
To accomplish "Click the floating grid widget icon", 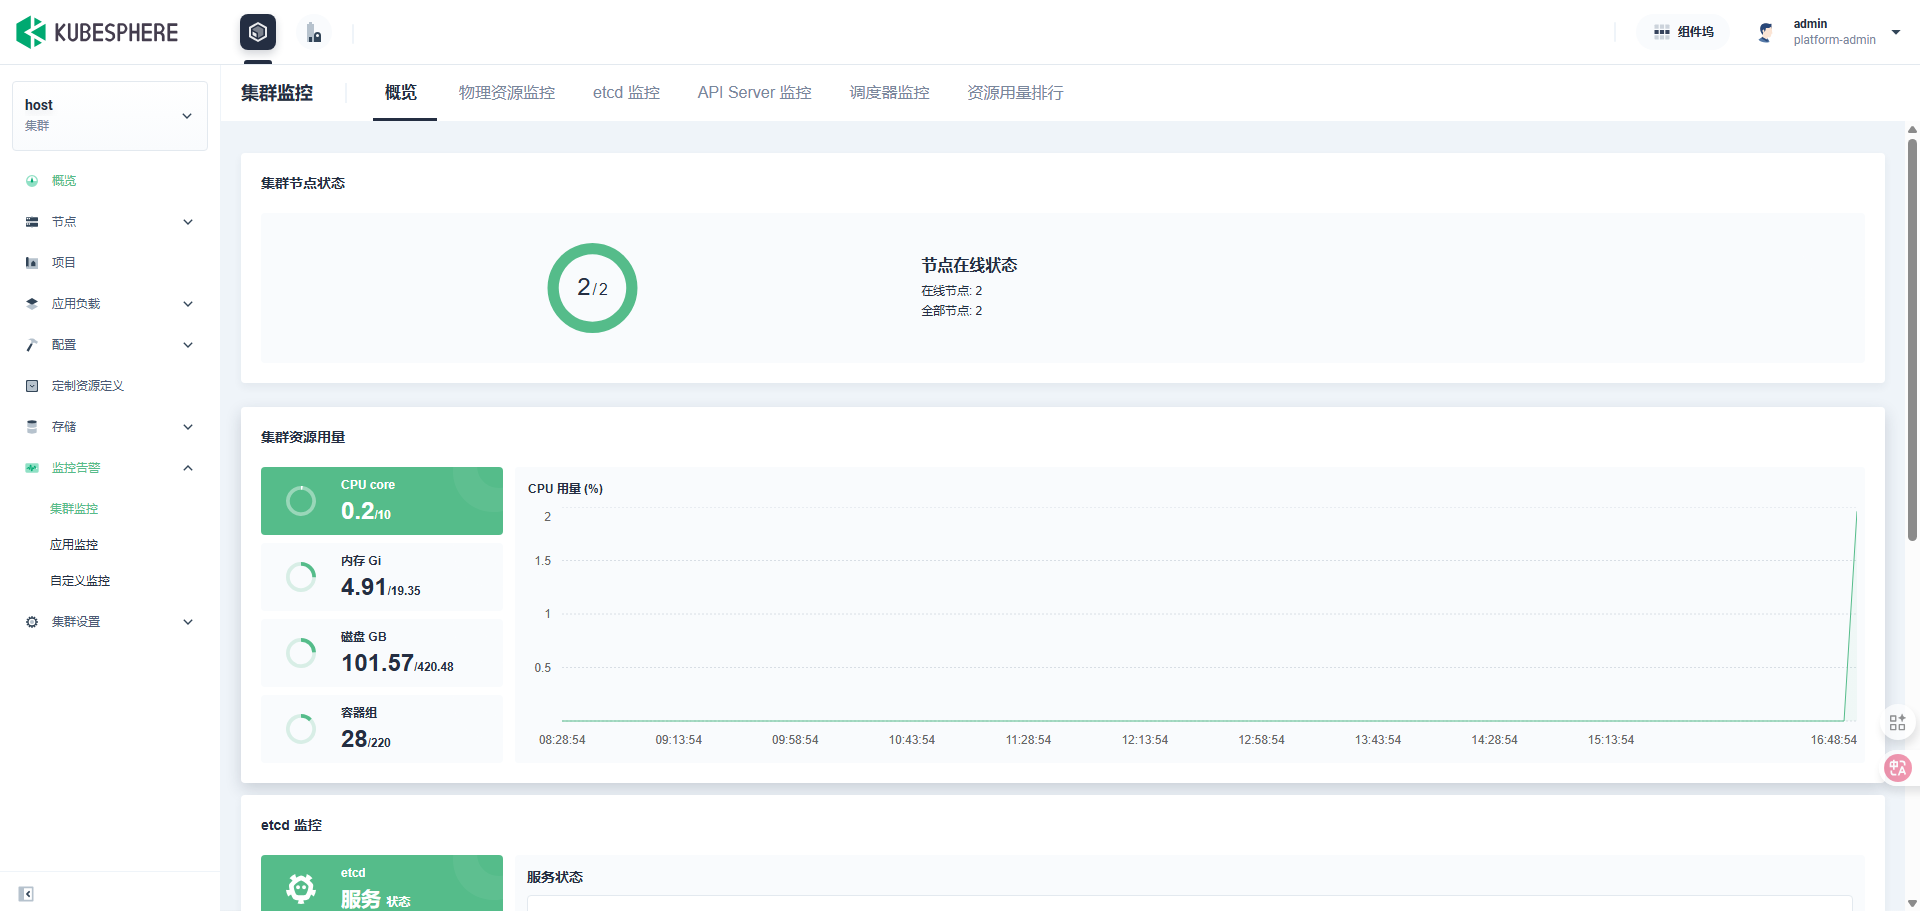I will pyautogui.click(x=1897, y=723).
